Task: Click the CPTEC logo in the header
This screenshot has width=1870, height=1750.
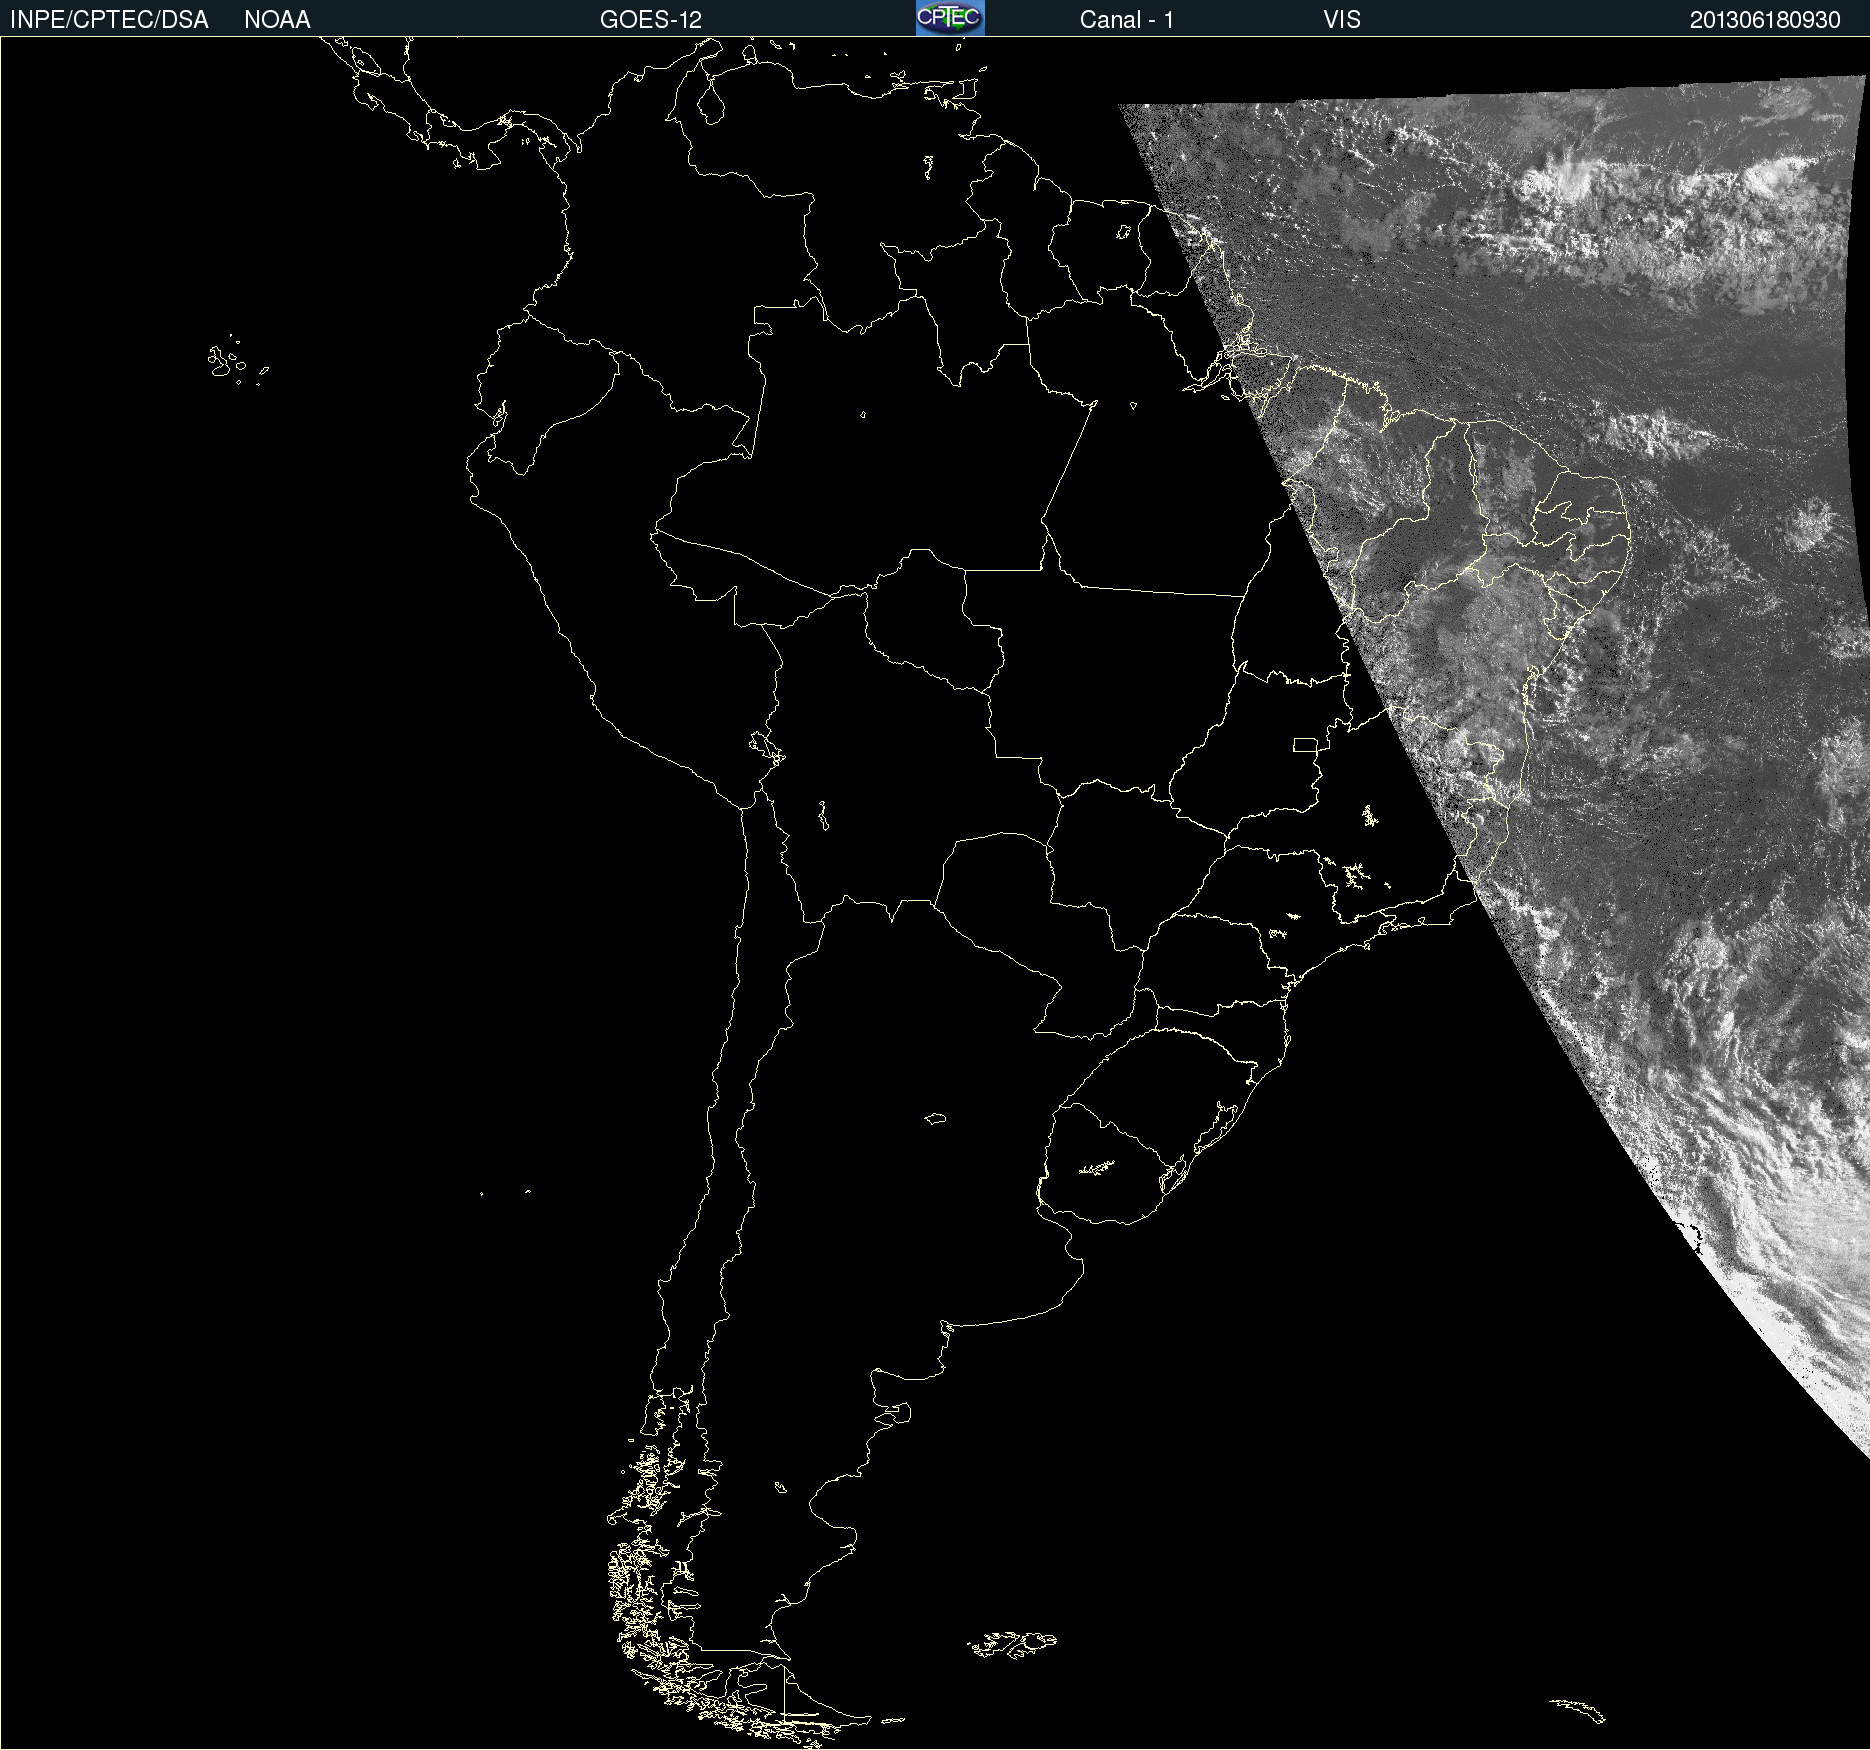Action: coord(950,18)
